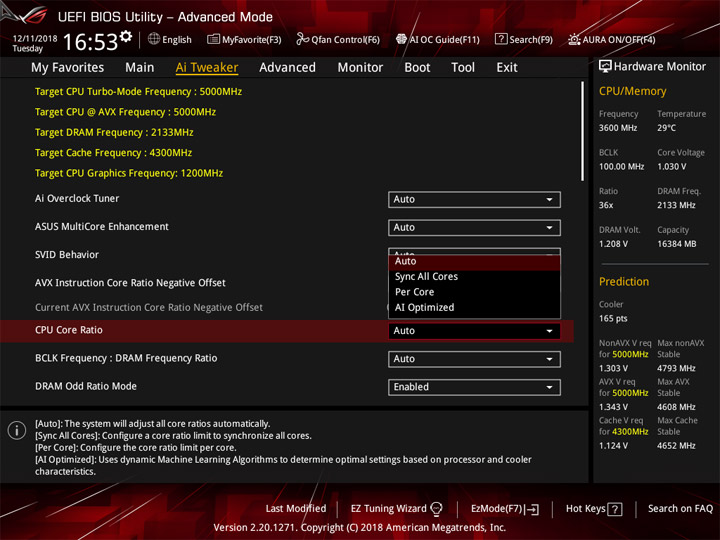
Task: Click the English language button
Action: (x=176, y=39)
